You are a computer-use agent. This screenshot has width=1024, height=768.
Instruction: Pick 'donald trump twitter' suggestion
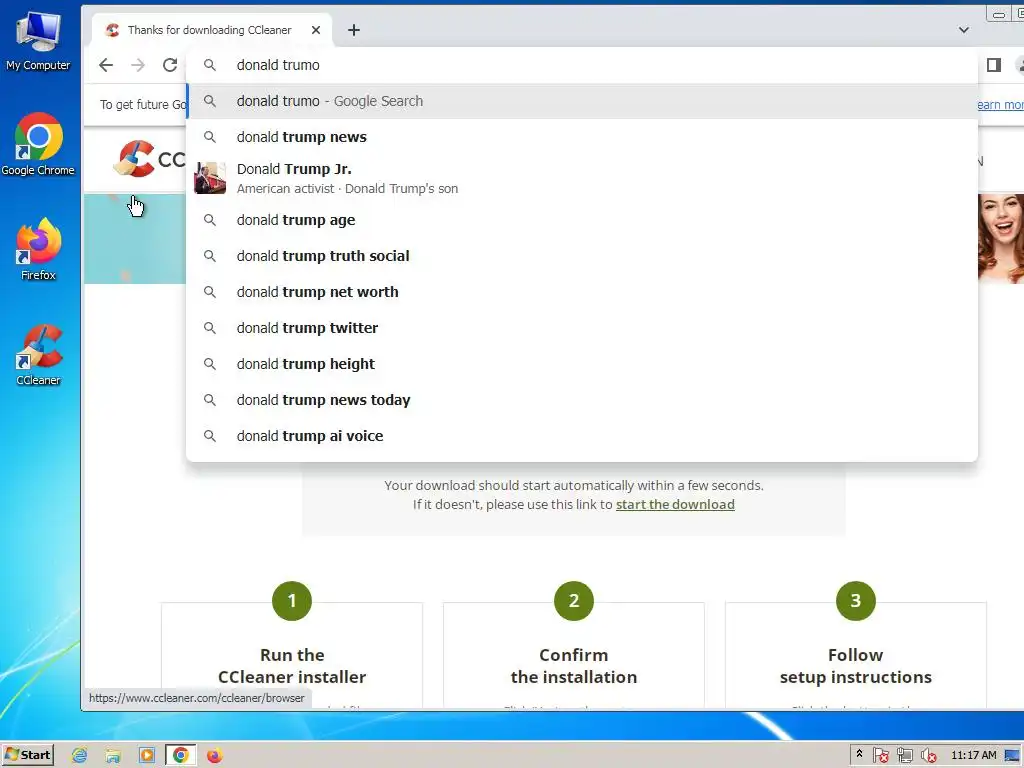(x=582, y=328)
